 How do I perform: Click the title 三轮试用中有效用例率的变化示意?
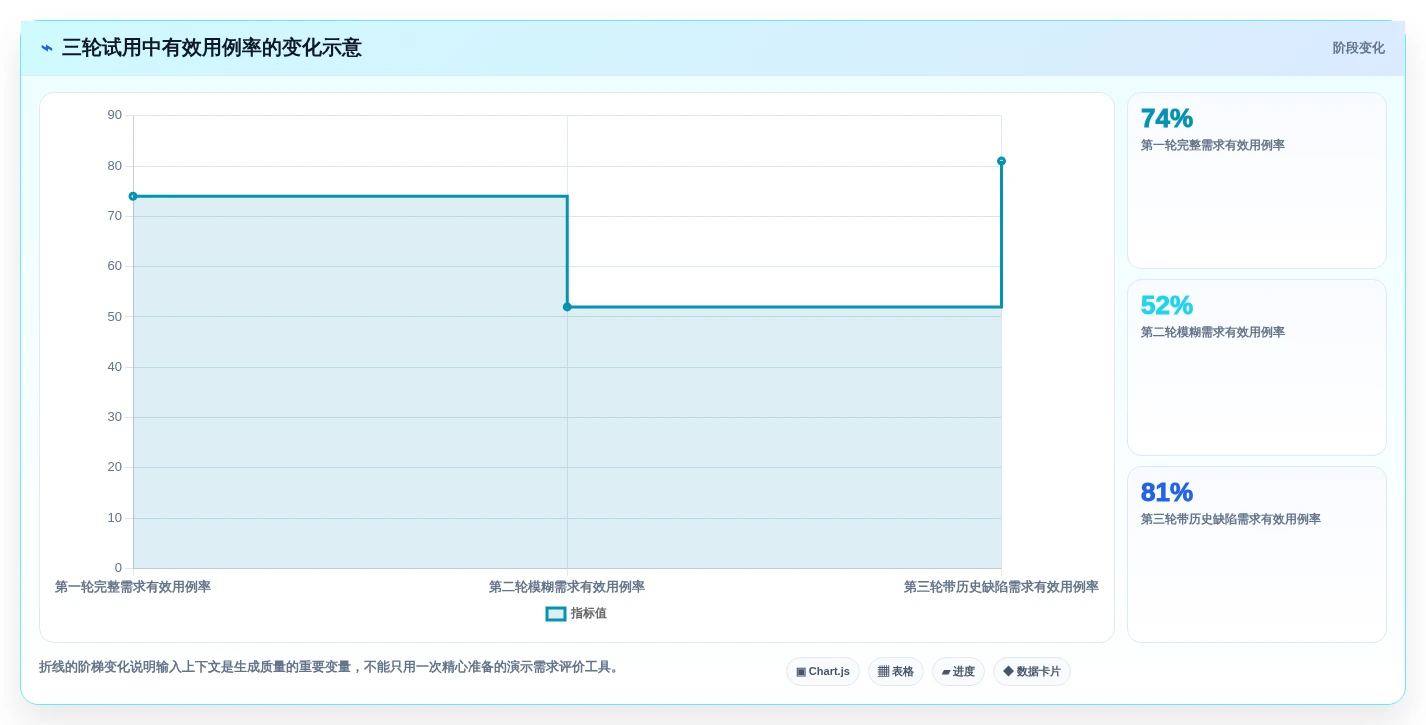[211, 48]
